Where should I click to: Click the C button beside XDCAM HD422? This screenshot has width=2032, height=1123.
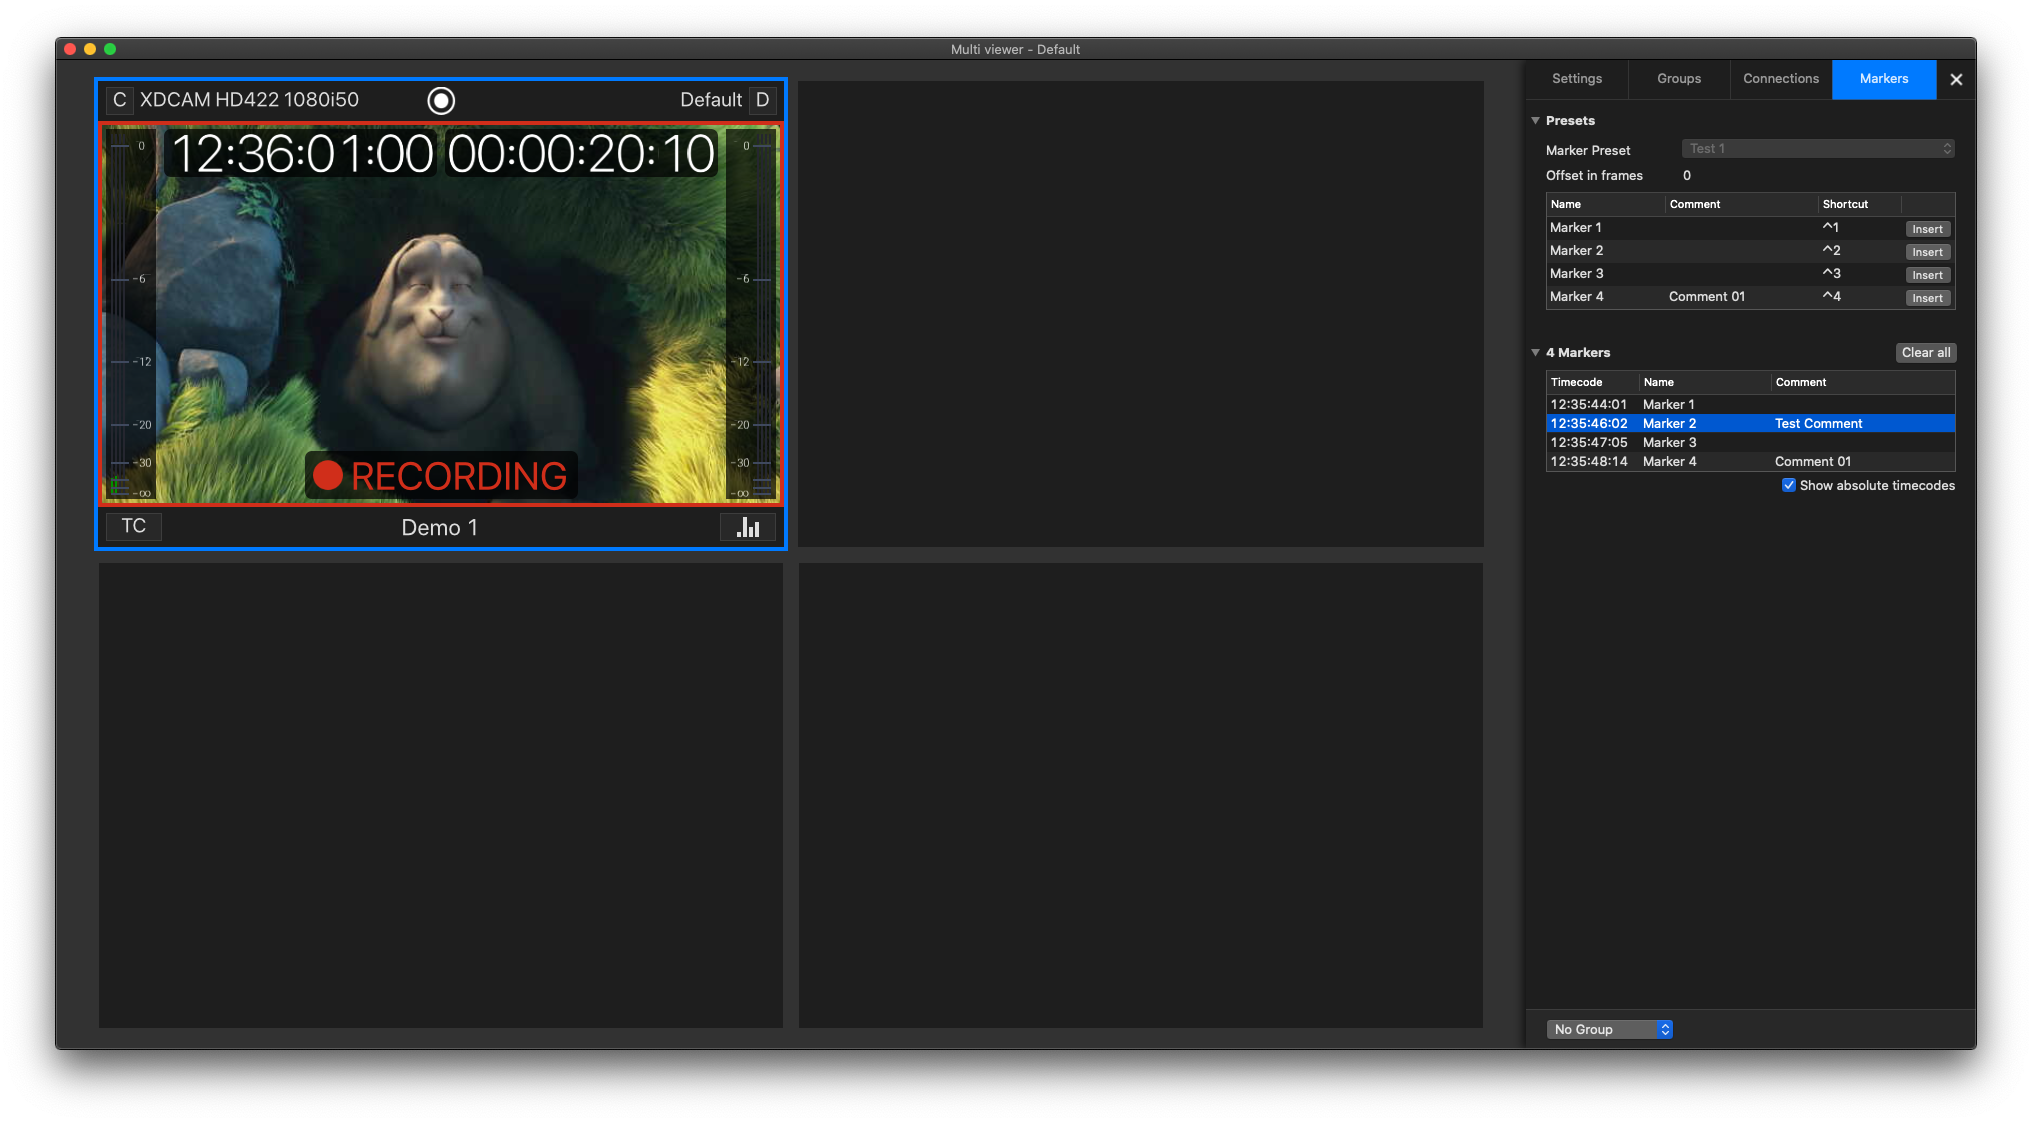tap(119, 100)
